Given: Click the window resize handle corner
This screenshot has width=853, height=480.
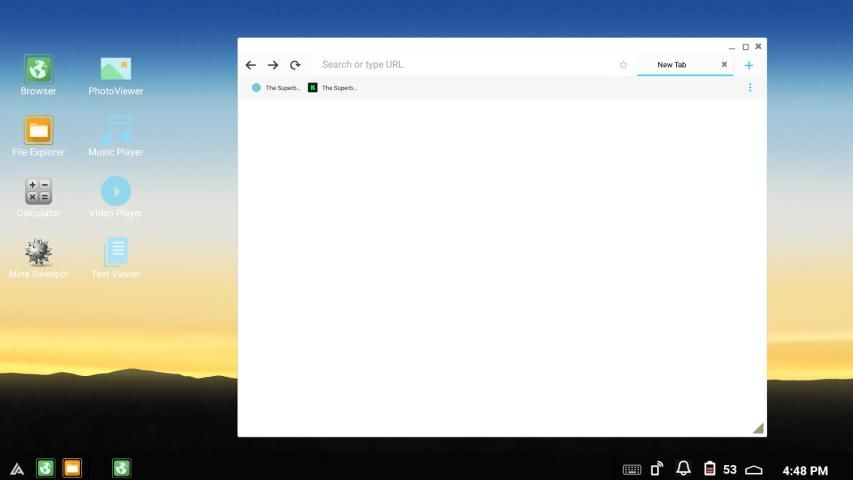Looking at the screenshot, I should tap(758, 428).
